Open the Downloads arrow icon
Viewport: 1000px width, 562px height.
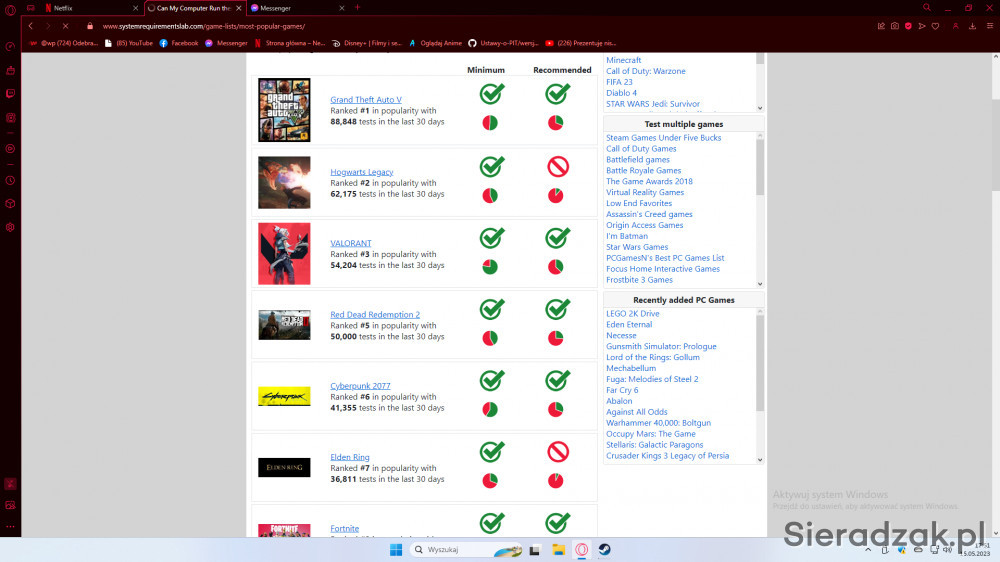pyautogui.click(x=972, y=26)
